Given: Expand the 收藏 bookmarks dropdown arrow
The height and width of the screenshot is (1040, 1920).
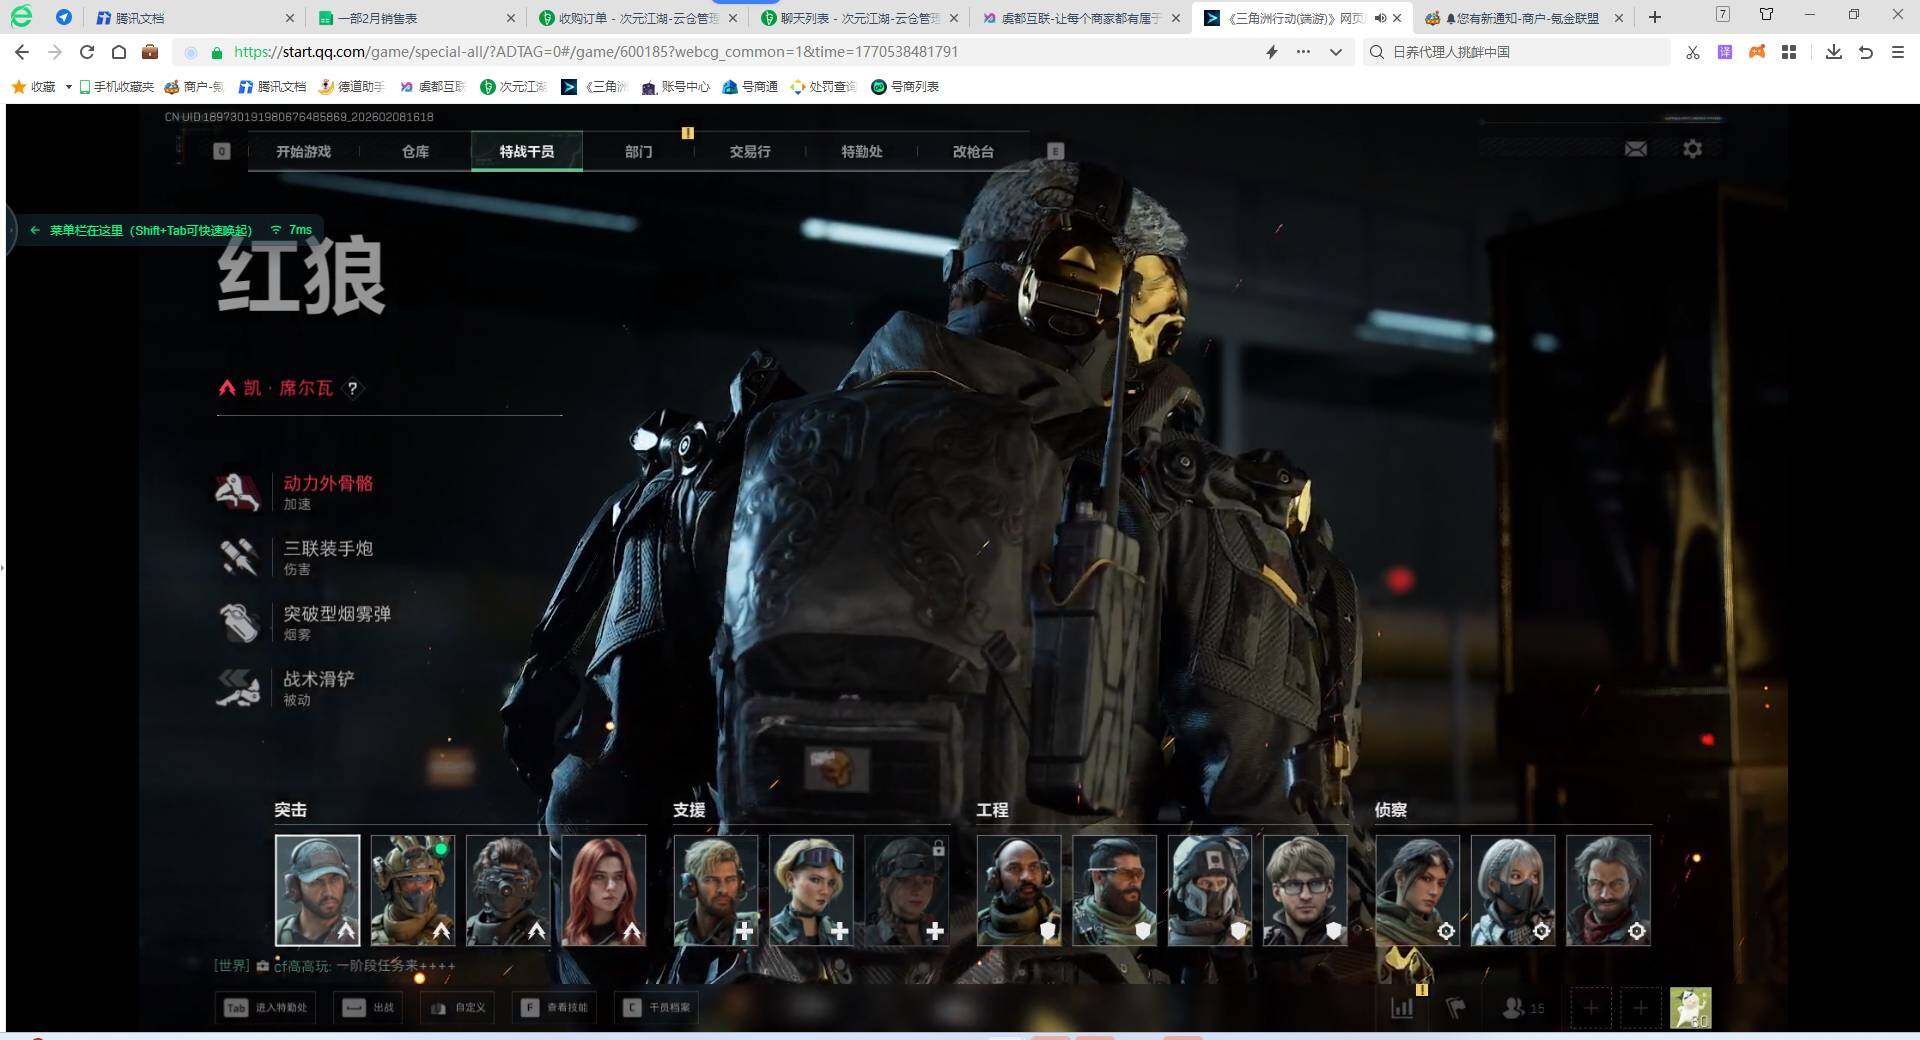Looking at the screenshot, I should [68, 87].
